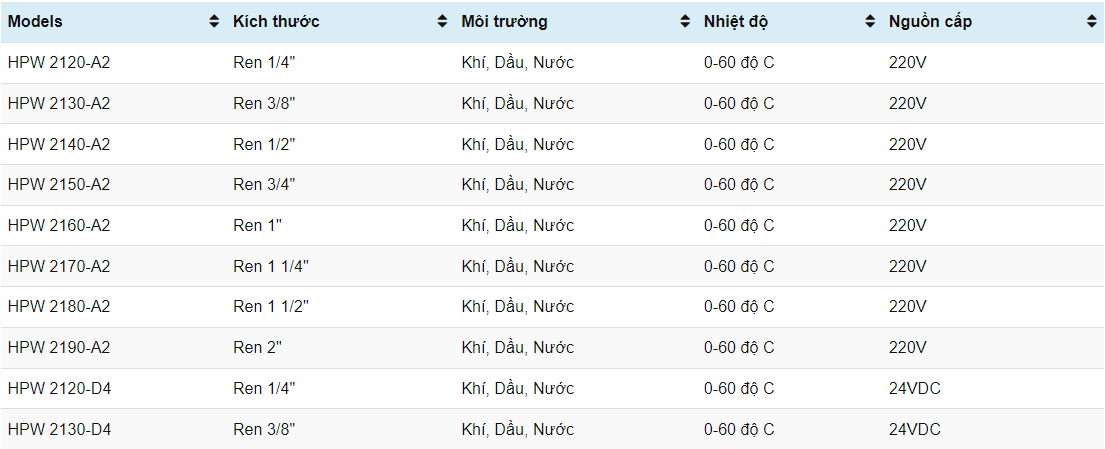Viewport: 1105px width, 449px height.
Task: Click the 24VDC cell for HPW 2130-D4
Action: [x=915, y=430]
